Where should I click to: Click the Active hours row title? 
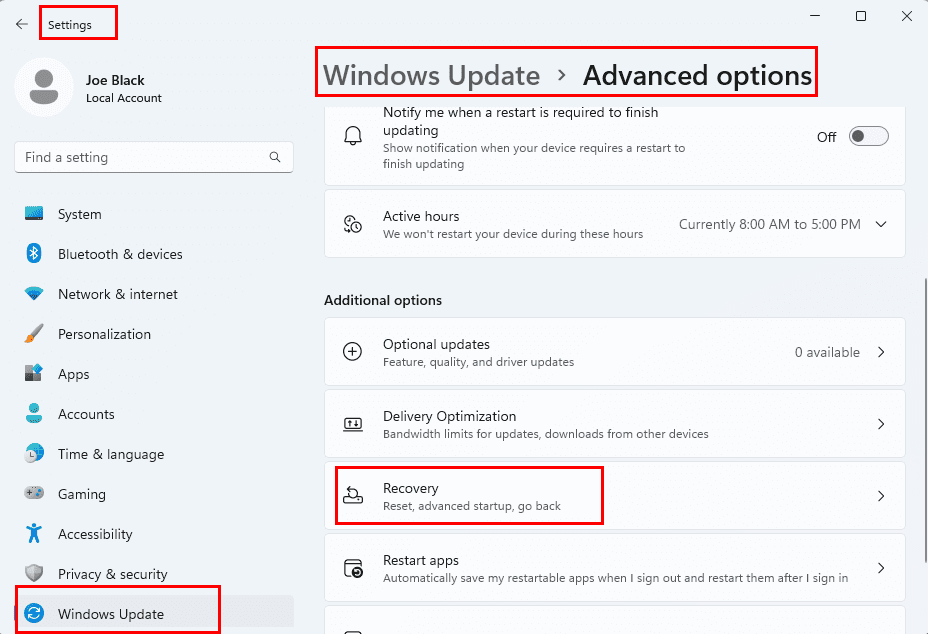(x=421, y=216)
